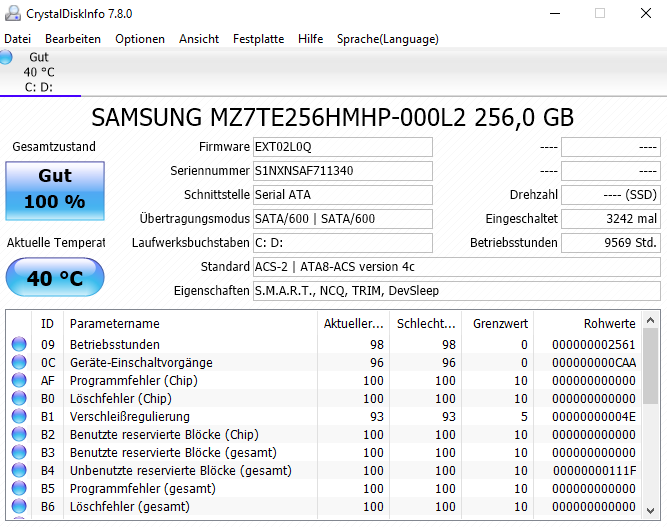Click ID cell AF
667x527 pixels.
[x=48, y=380]
